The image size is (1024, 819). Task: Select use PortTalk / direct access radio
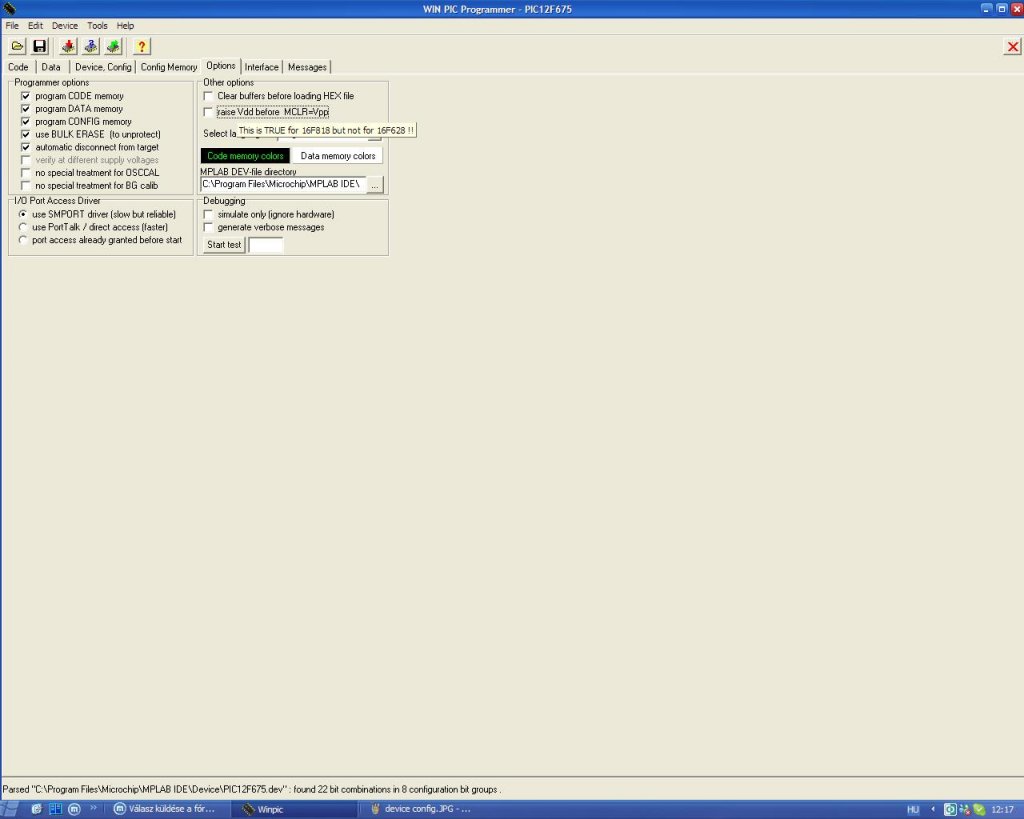23,227
